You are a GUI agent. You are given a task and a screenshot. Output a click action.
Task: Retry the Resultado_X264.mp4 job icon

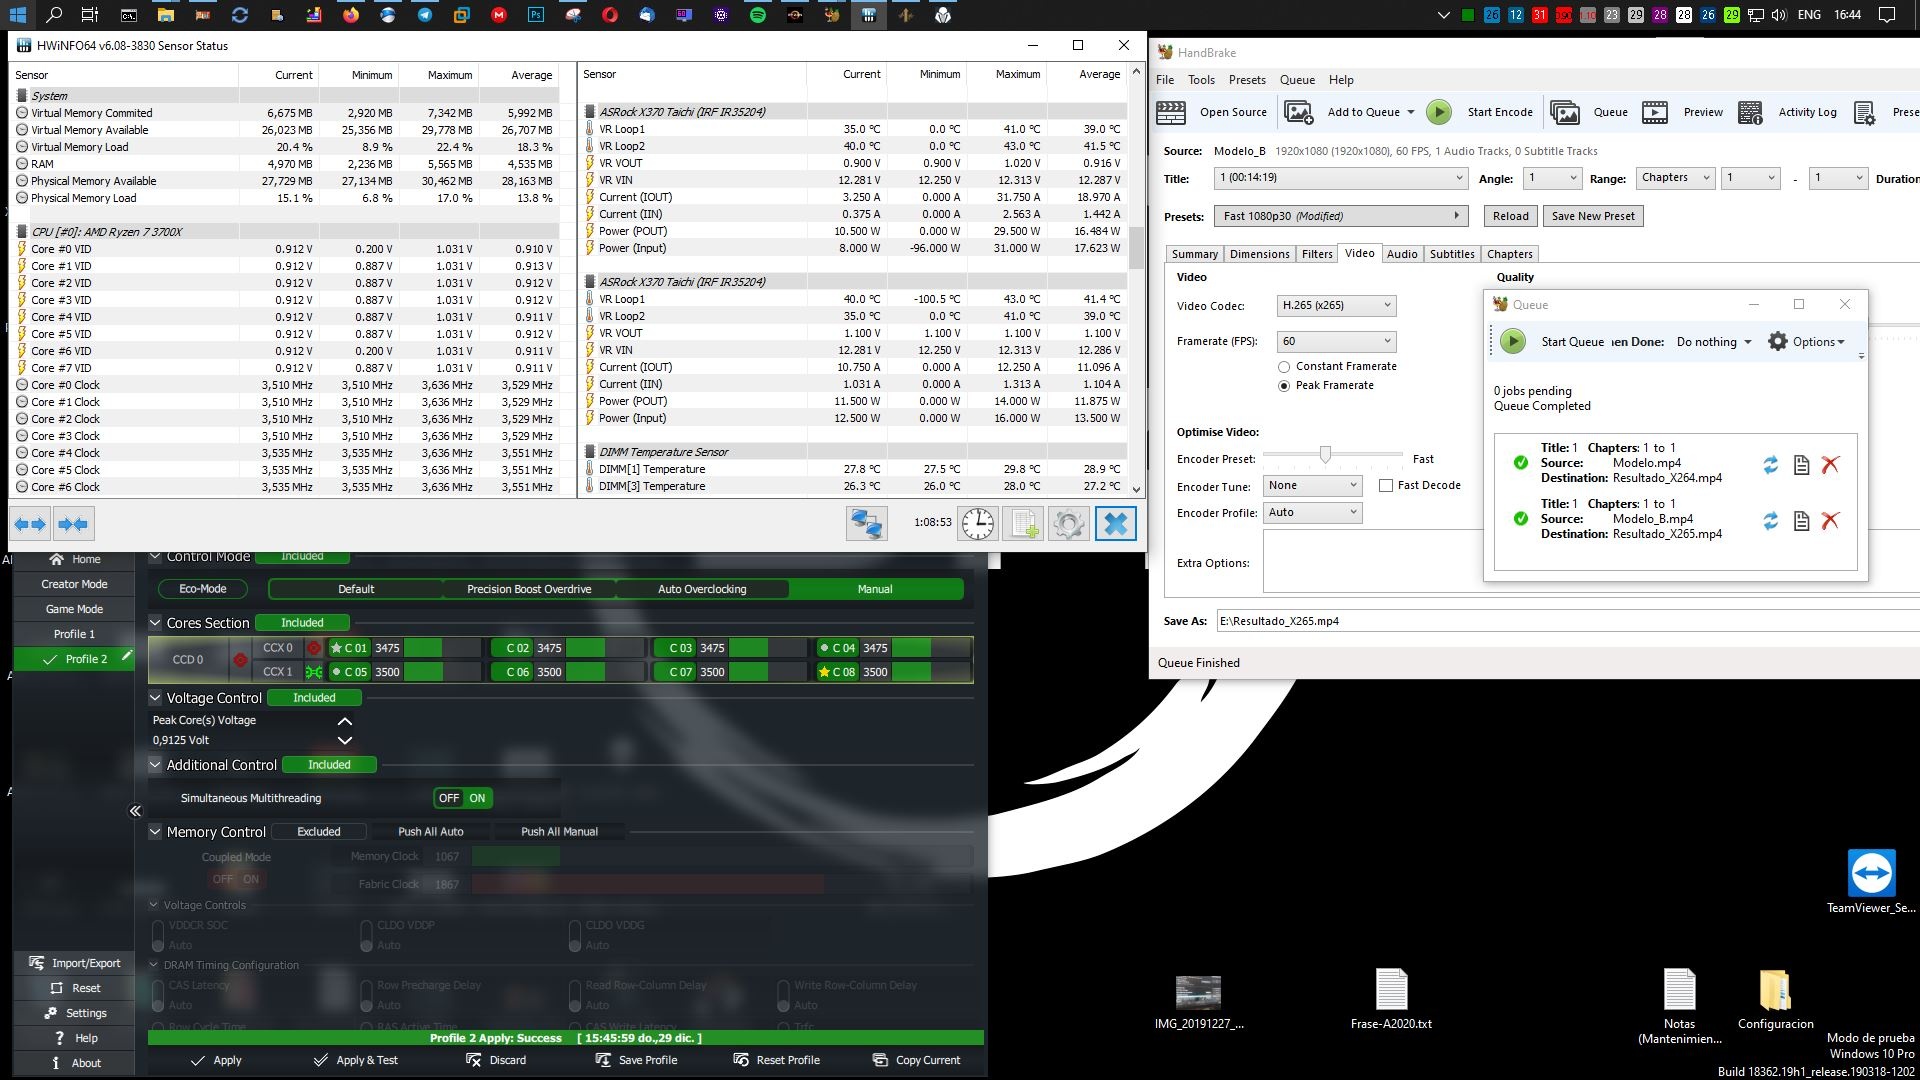(x=1771, y=465)
